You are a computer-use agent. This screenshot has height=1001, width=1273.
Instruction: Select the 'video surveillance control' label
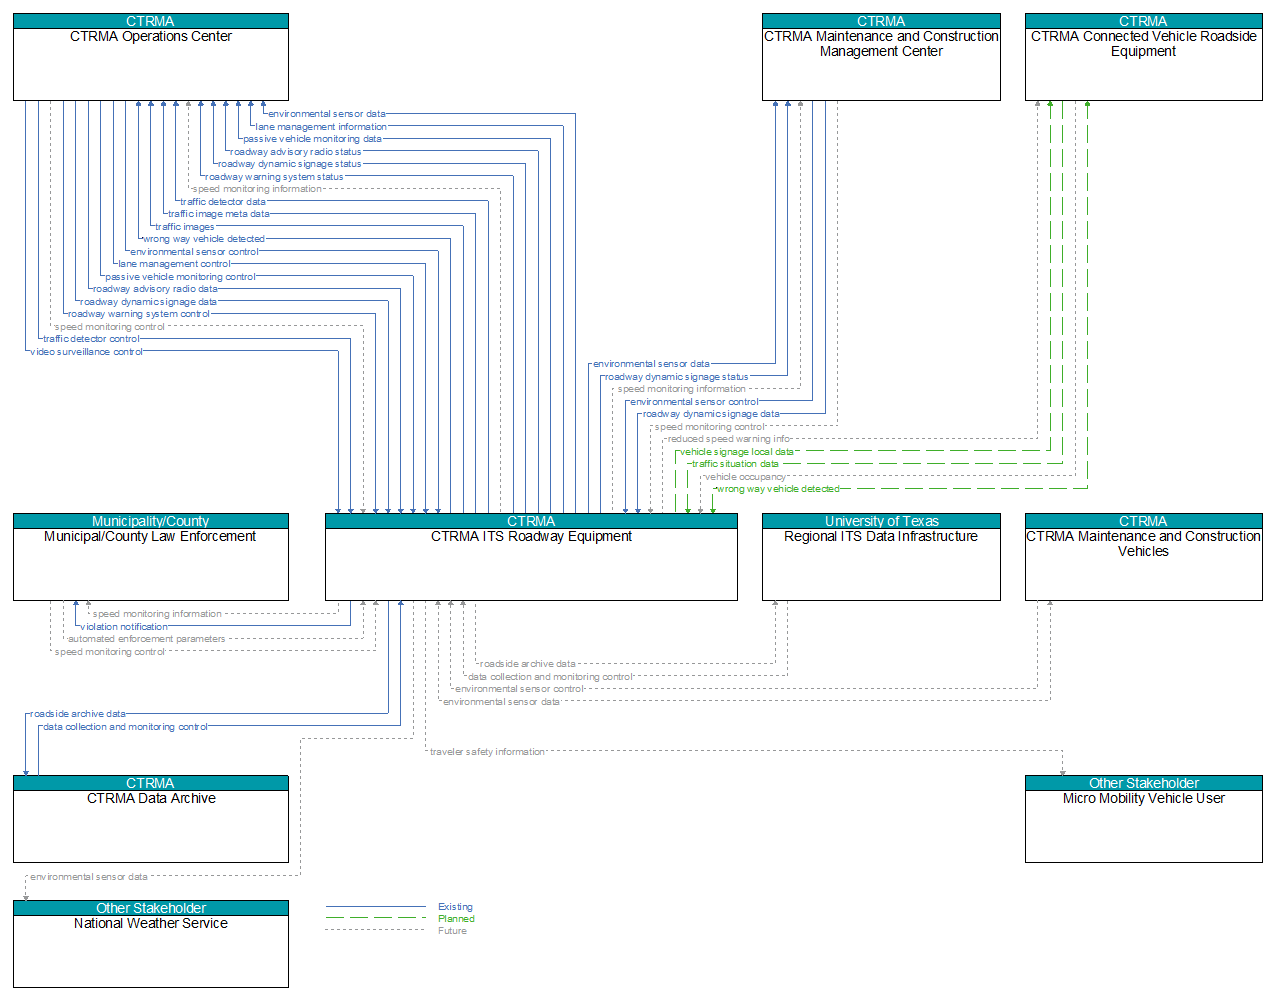(87, 352)
